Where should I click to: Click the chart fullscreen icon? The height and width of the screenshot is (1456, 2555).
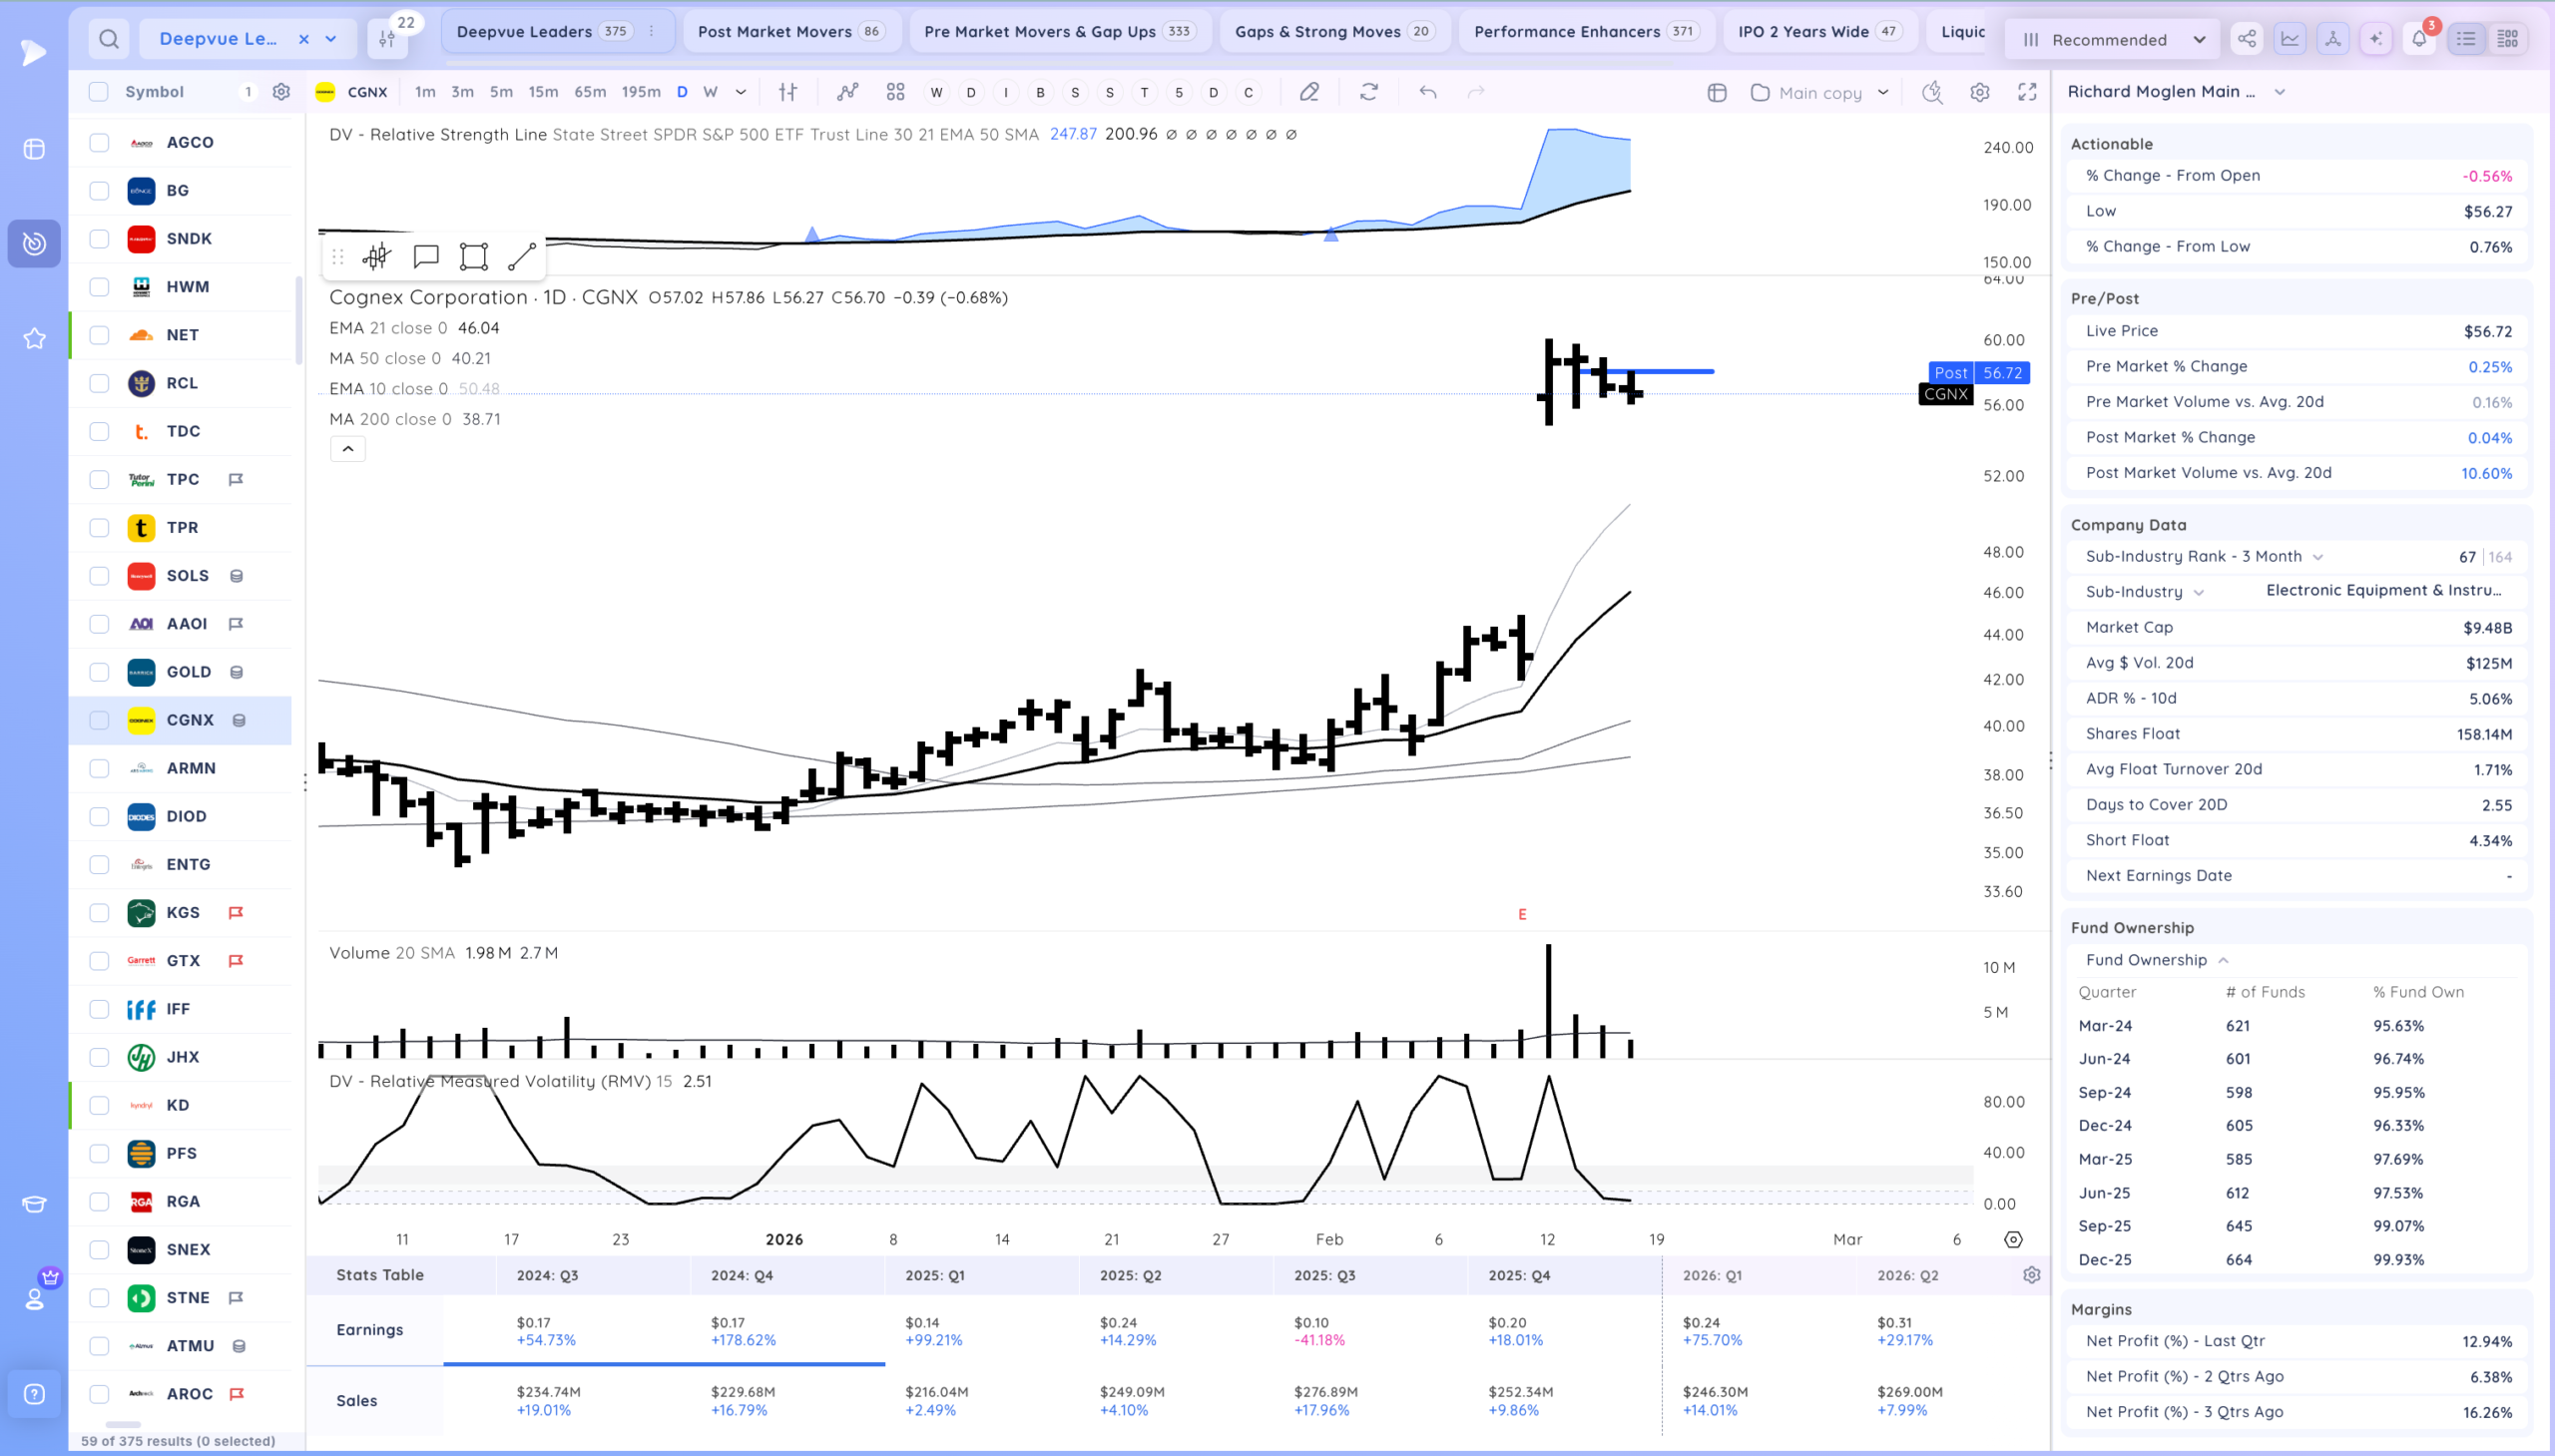tap(2027, 92)
